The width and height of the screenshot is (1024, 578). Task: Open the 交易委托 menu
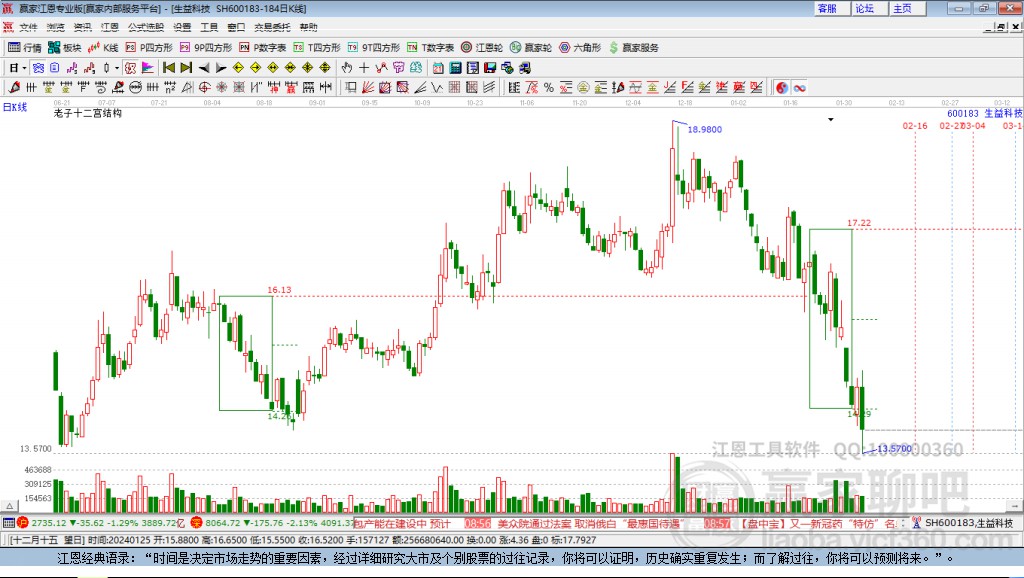click(x=272, y=27)
